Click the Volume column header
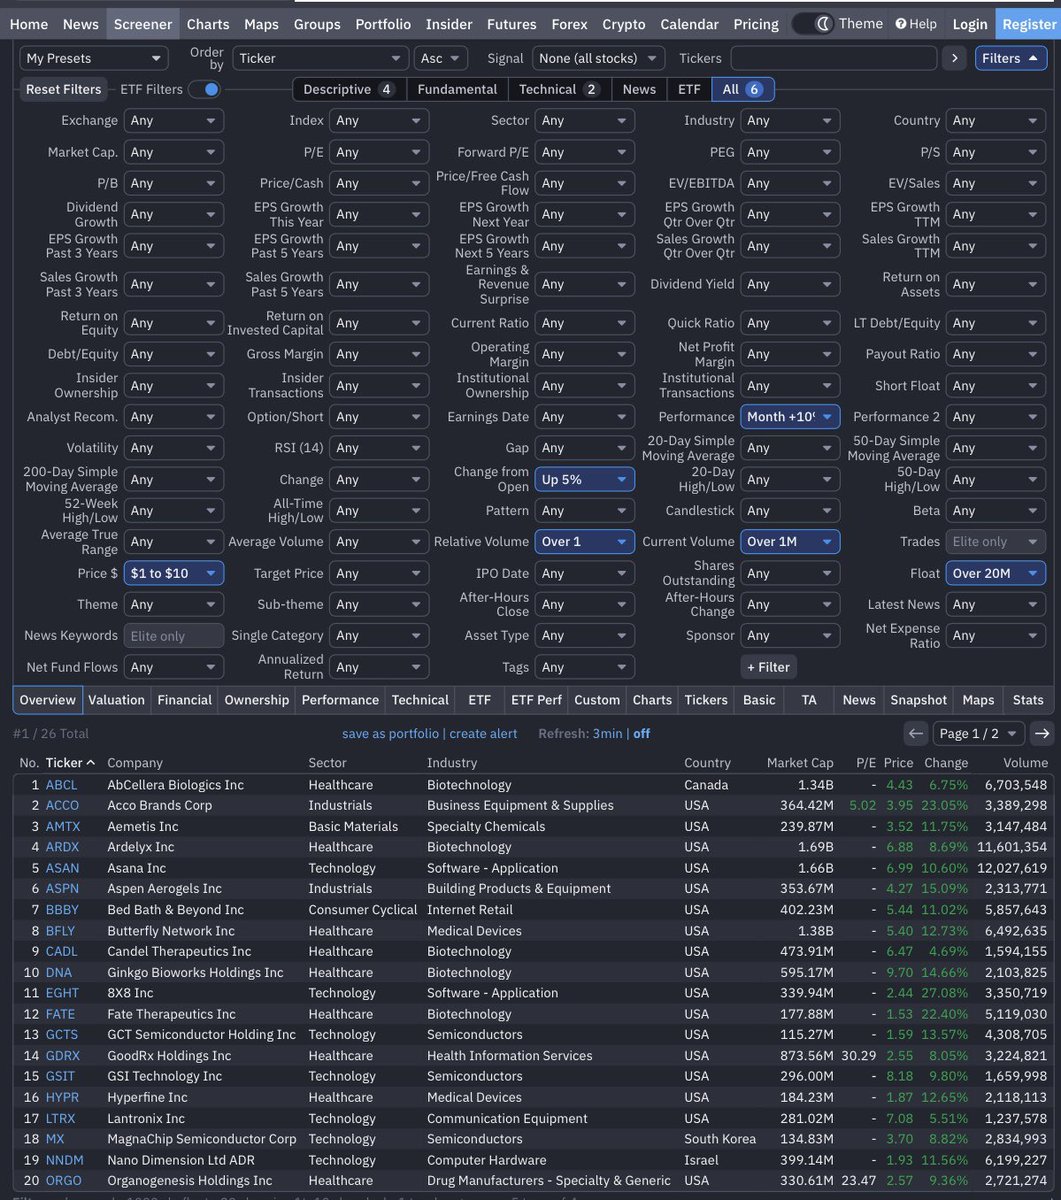The image size is (1061, 1200). (1025, 763)
